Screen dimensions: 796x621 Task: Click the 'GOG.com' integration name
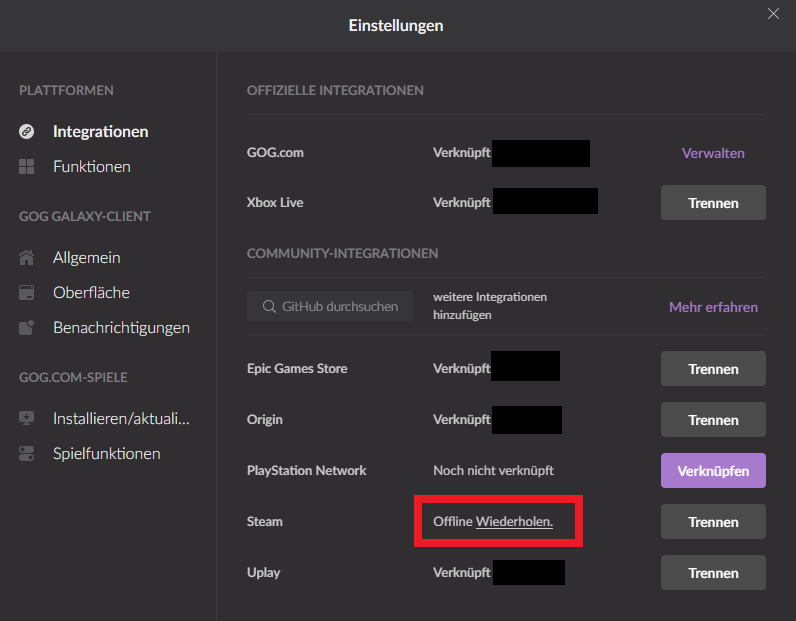click(275, 153)
